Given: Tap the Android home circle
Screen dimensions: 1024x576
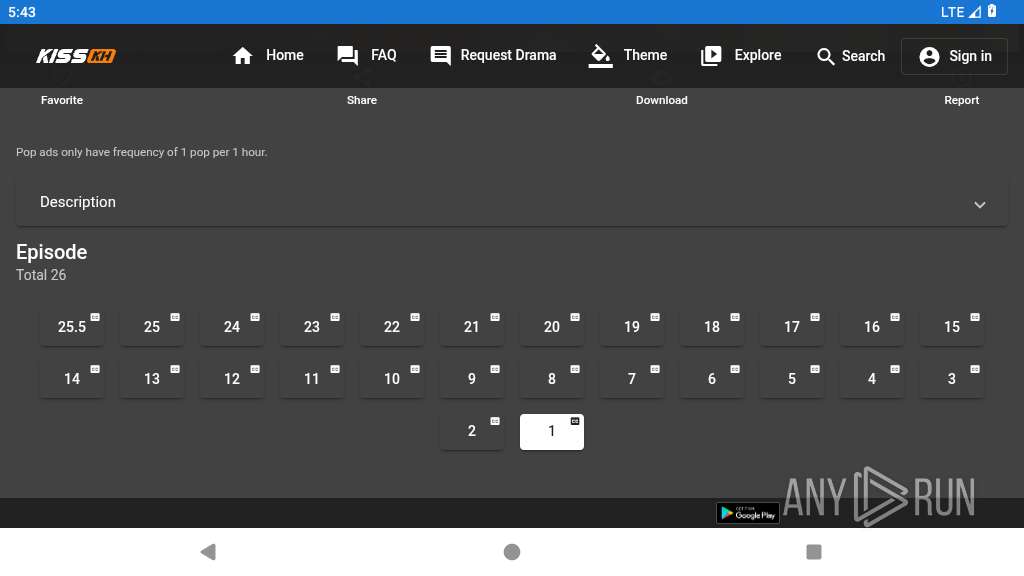Looking at the screenshot, I should pos(512,552).
